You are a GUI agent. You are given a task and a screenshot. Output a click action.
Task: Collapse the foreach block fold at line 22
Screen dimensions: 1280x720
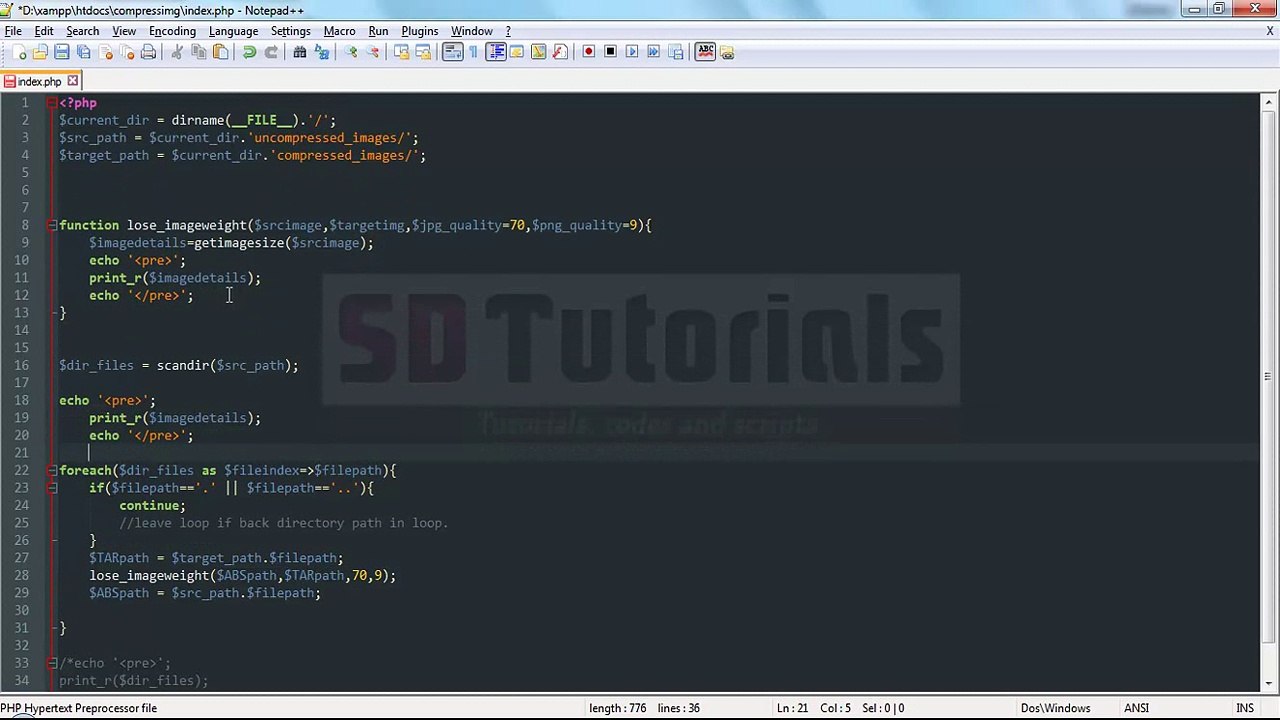coord(51,470)
